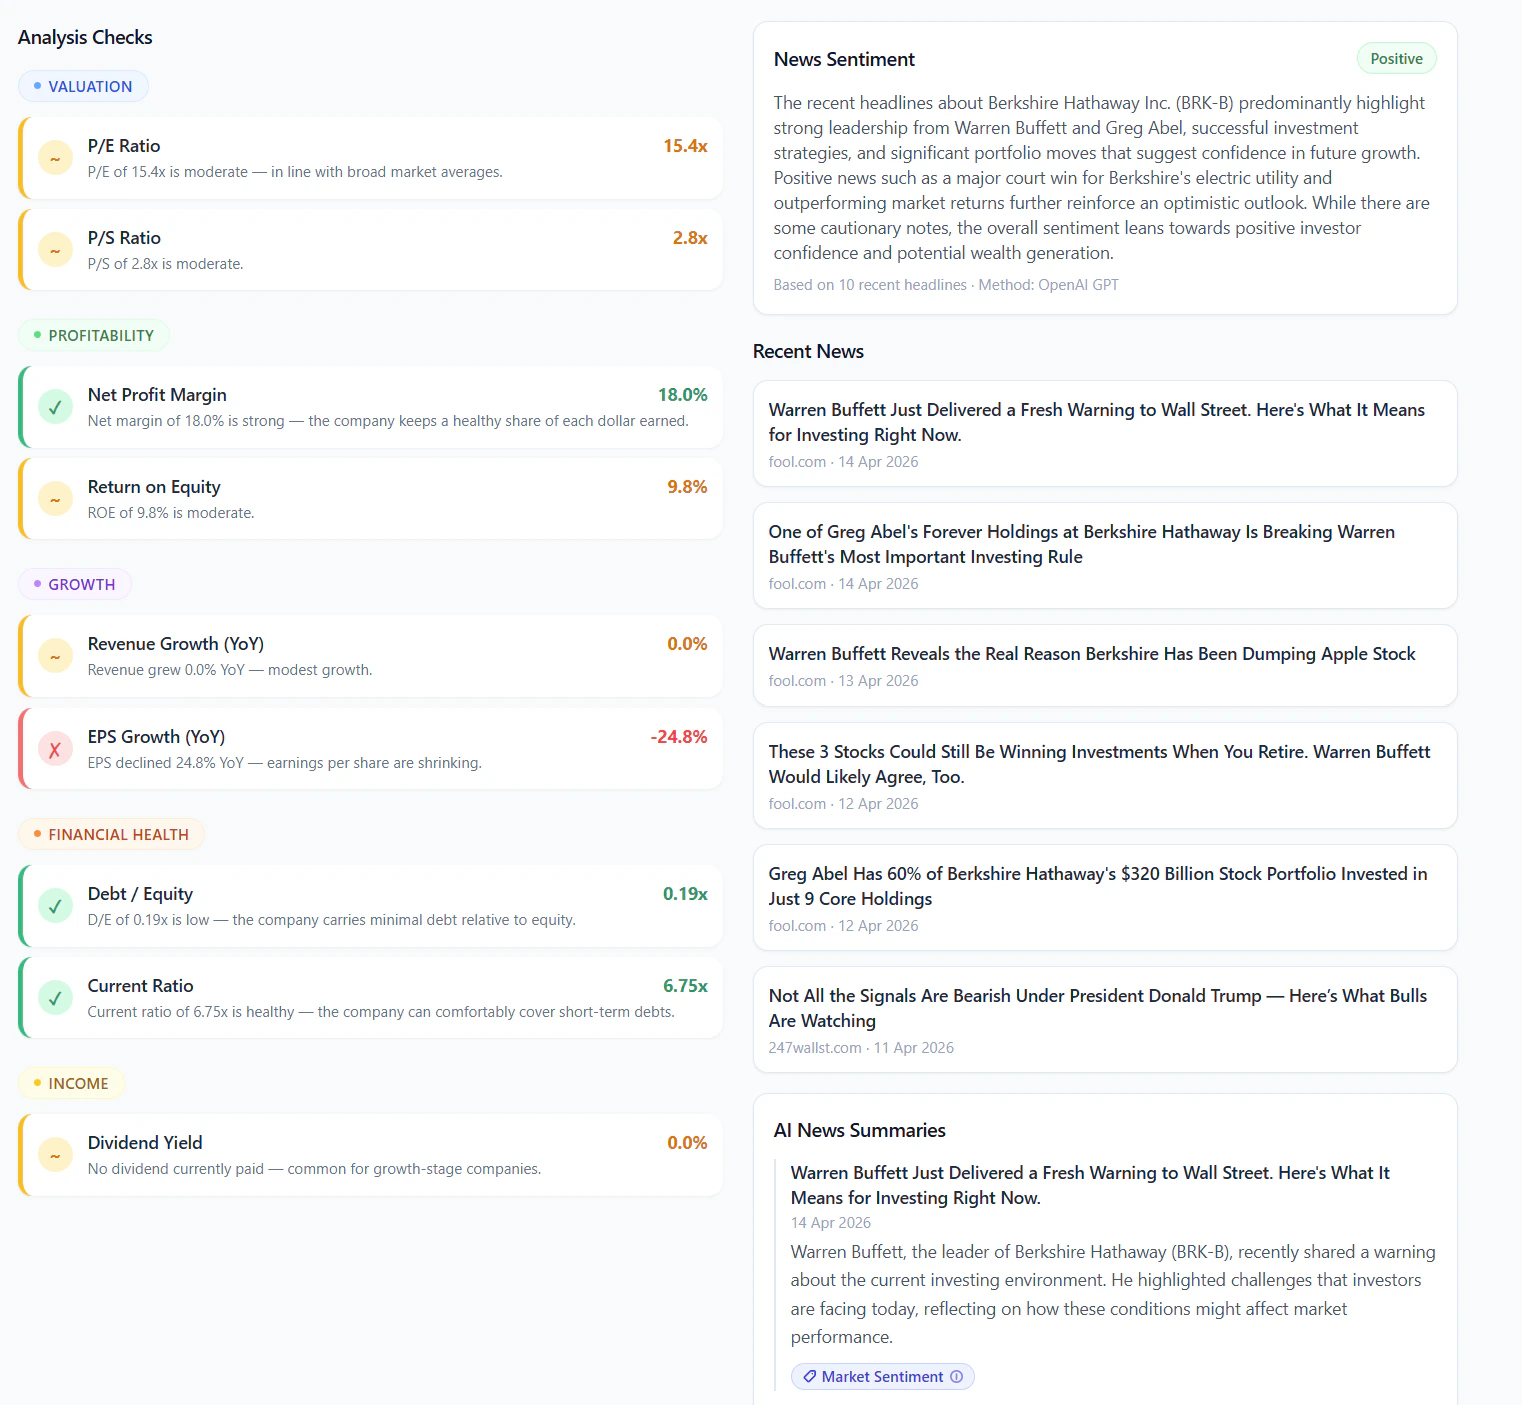
Task: Click the Dividend Yield value 0.0%
Action: [687, 1143]
